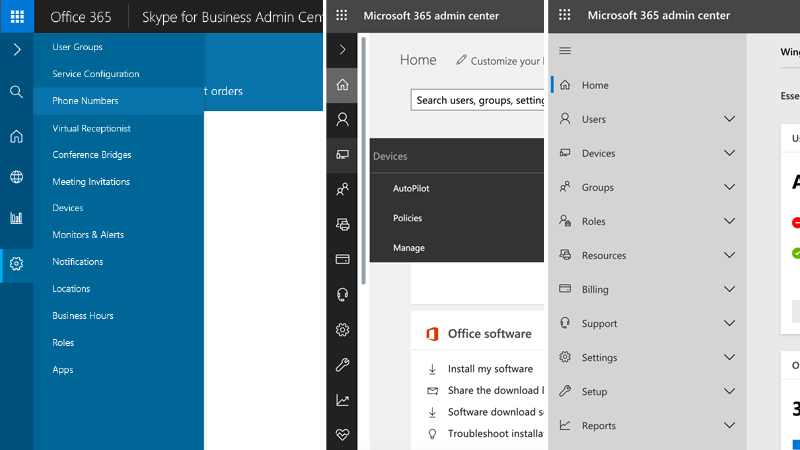This screenshot has height=450, width=800.
Task: Click Share the download link option
Action: coord(495,390)
